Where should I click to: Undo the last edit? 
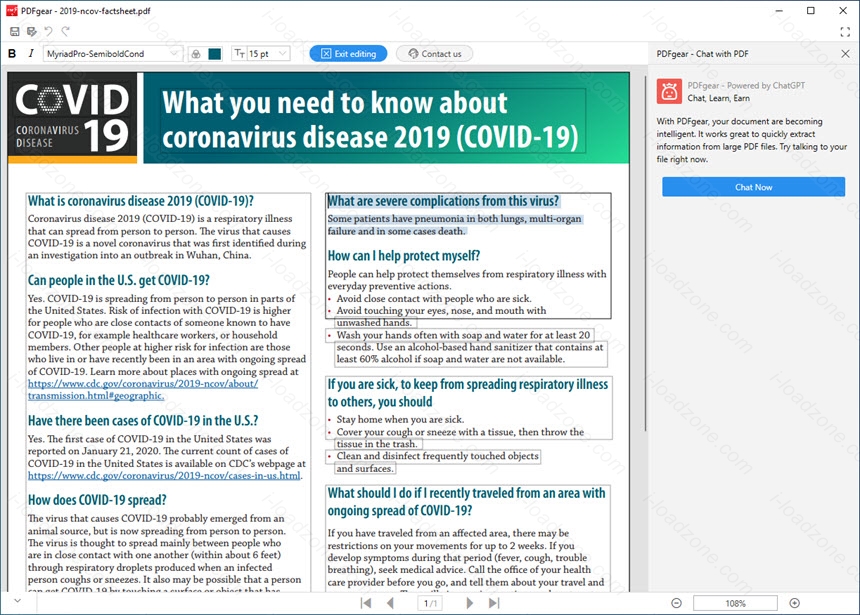[x=49, y=32]
